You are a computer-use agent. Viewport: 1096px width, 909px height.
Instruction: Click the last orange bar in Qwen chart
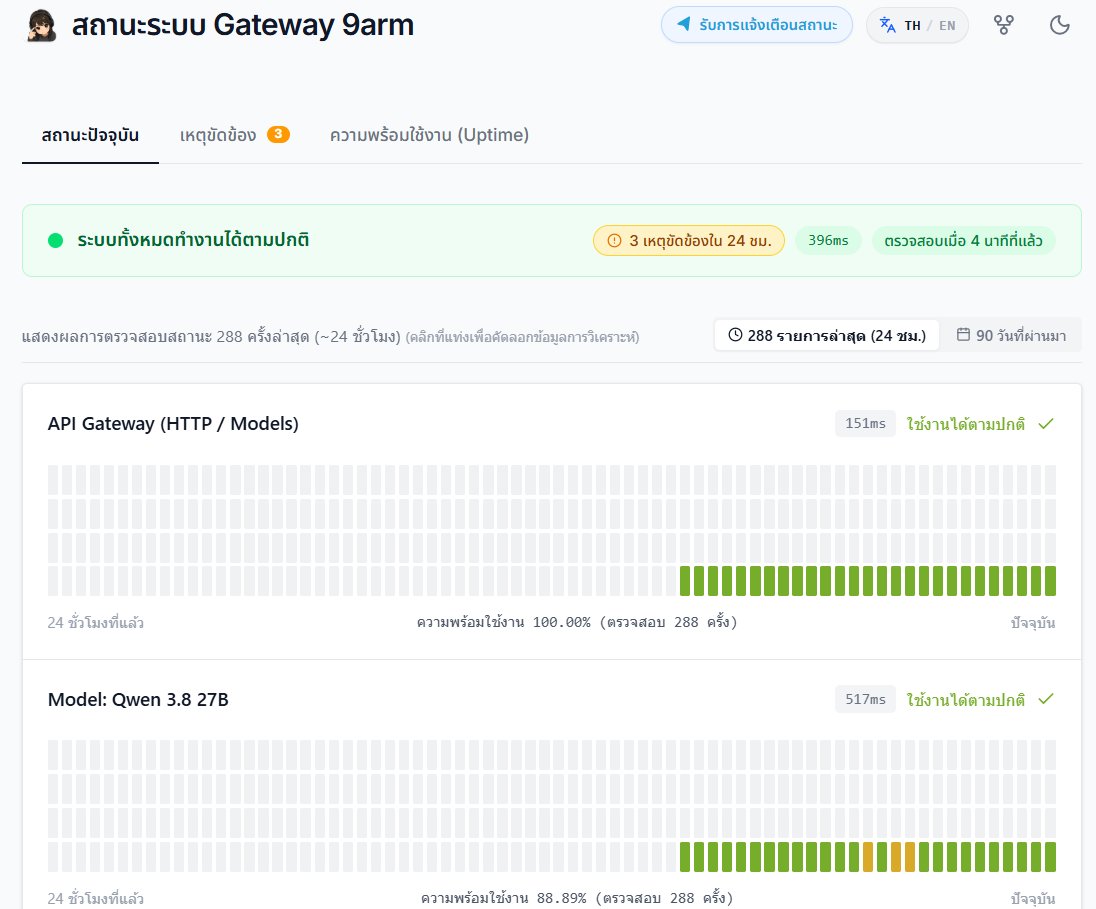click(x=910, y=857)
